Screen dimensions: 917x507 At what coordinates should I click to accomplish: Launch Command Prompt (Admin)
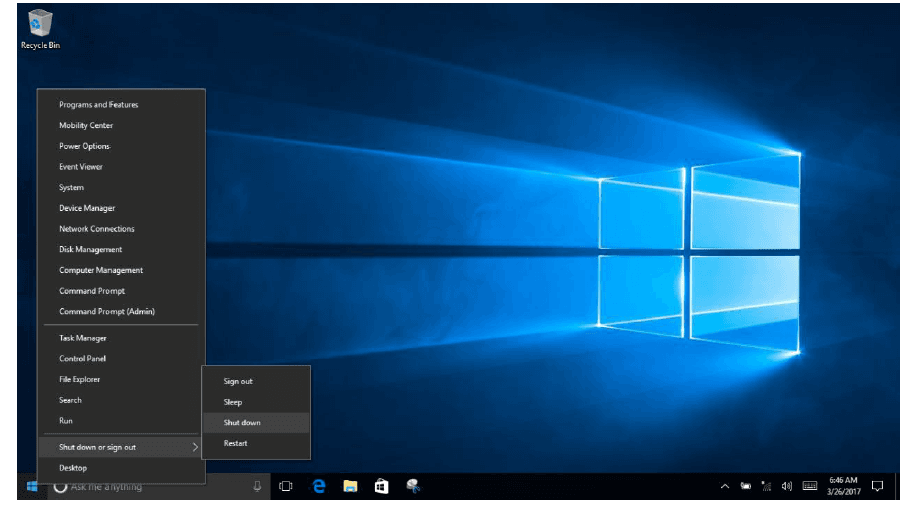[107, 312]
